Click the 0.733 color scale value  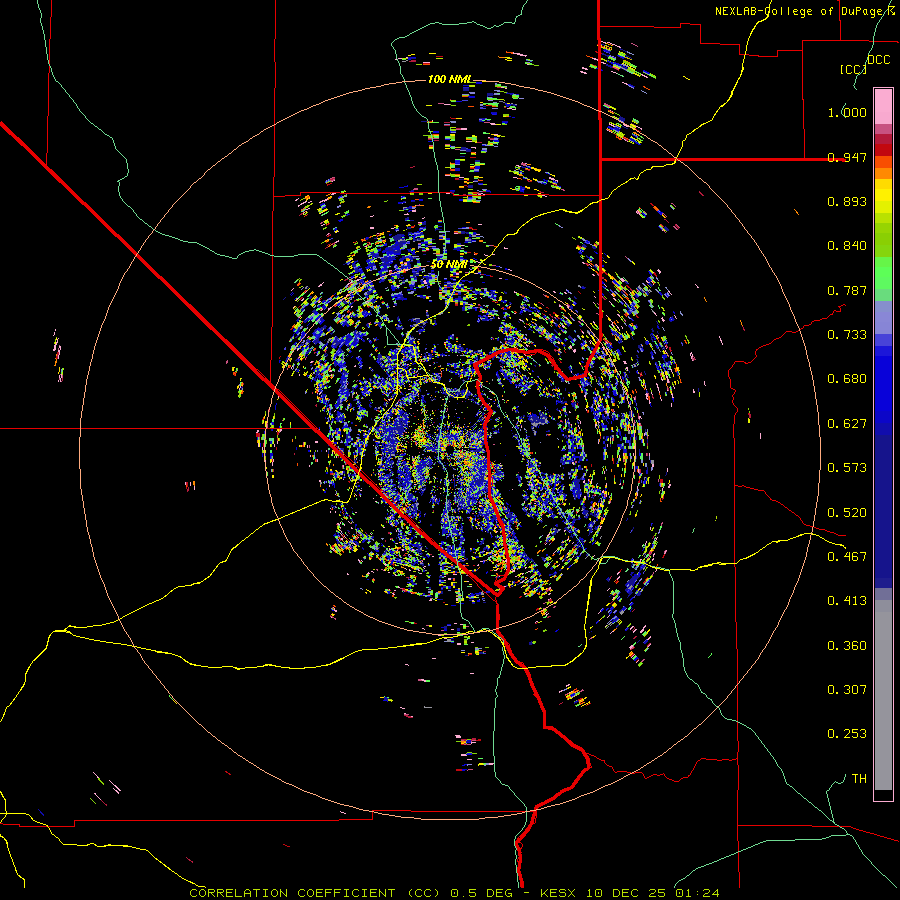(x=847, y=335)
